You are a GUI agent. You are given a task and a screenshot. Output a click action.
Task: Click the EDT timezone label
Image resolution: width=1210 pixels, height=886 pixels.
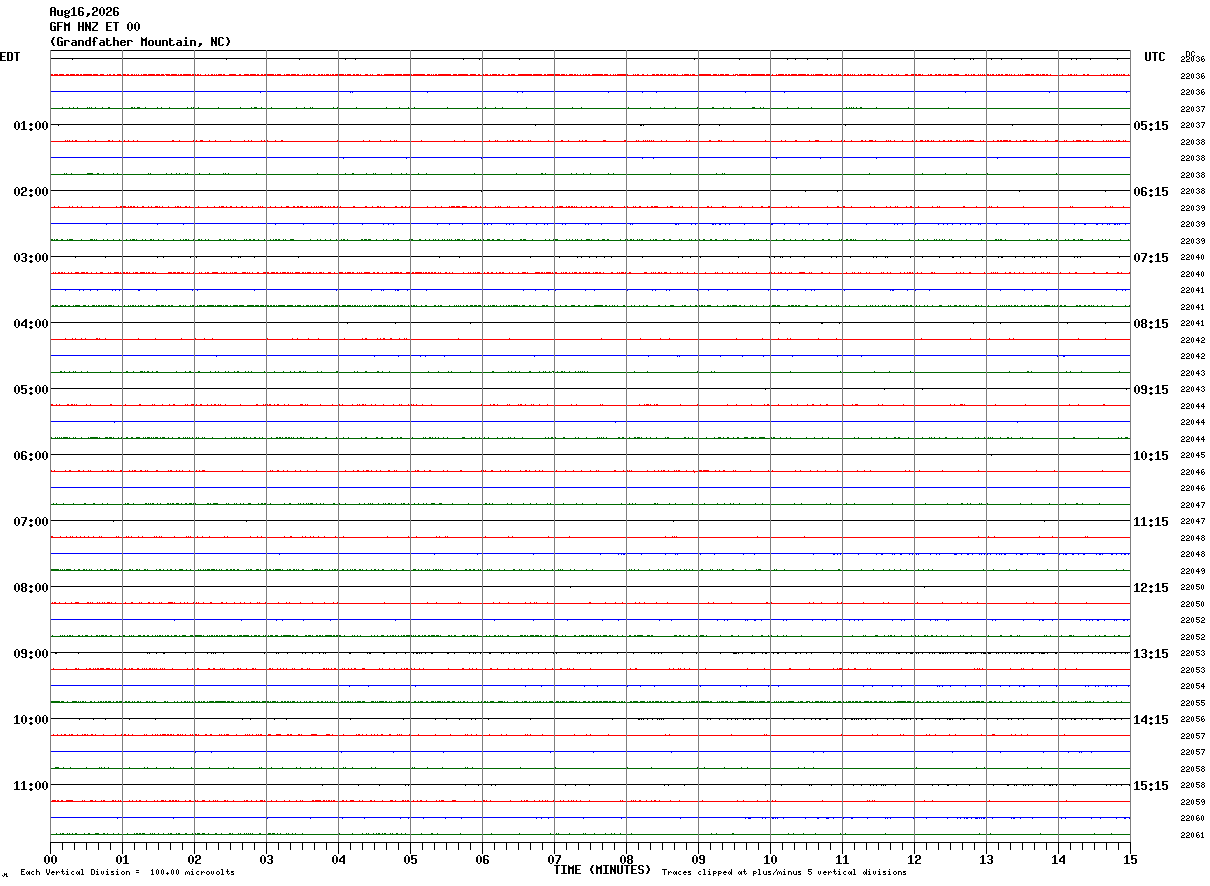click(x=10, y=57)
